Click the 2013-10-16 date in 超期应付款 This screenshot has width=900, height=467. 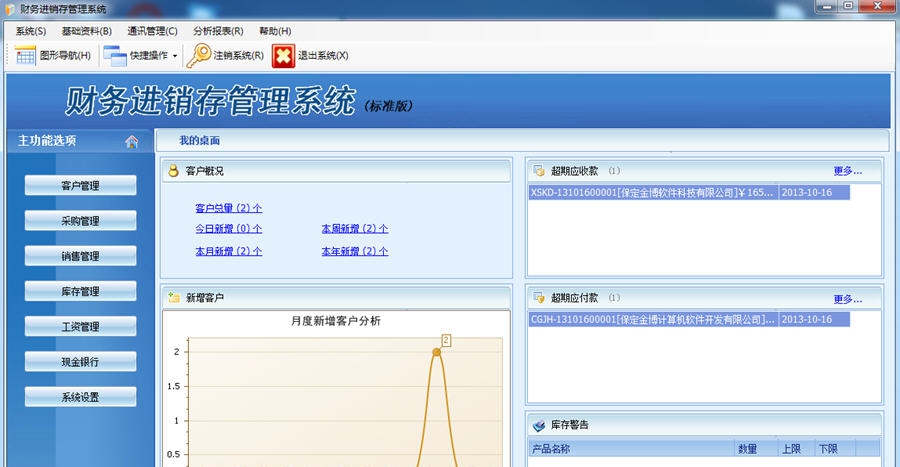(806, 319)
